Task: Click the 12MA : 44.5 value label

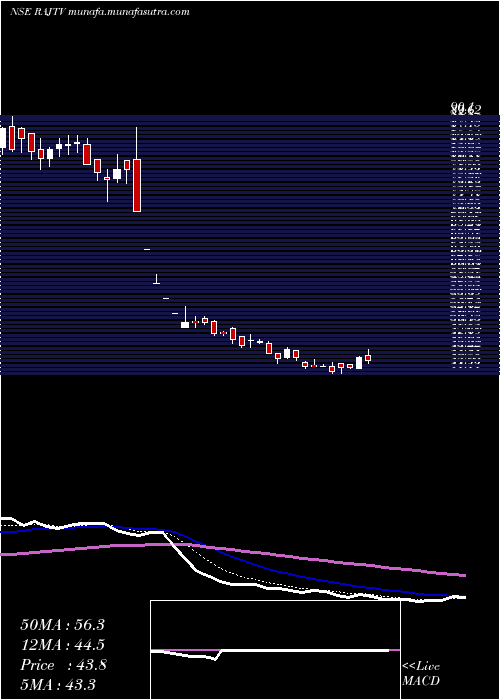Action: [x=62, y=645]
